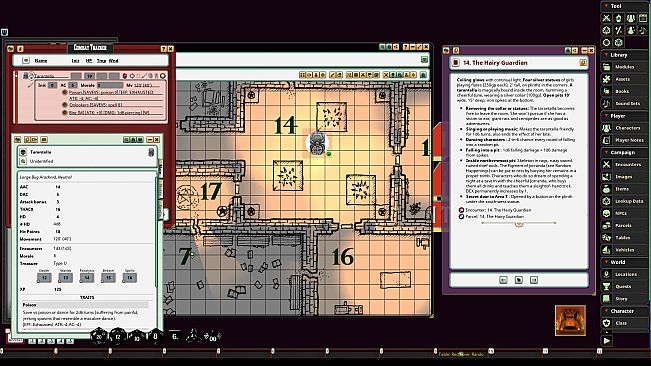Roll the Wands save box value 13
The width and height of the screenshot is (651, 366).
(x=66, y=278)
